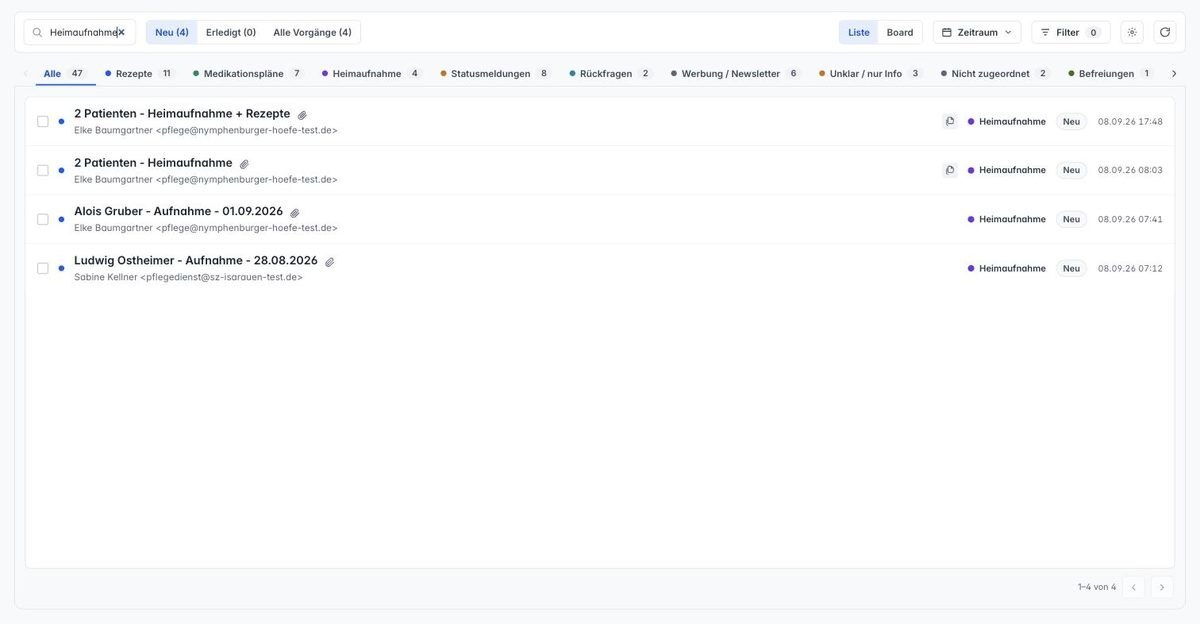Click the multi-document icon on the 17:48 row
This screenshot has width=1200, height=624.
(950, 121)
